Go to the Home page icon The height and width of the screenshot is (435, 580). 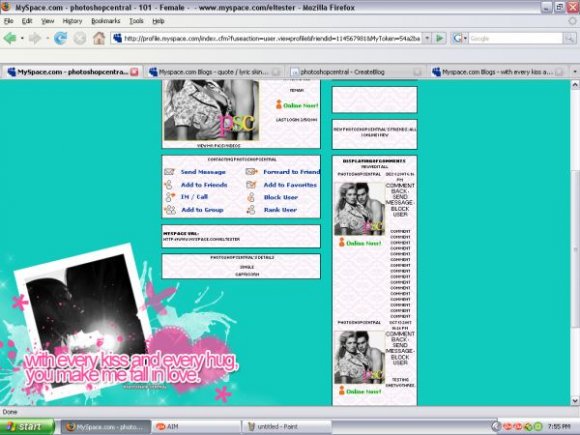[x=99, y=38]
